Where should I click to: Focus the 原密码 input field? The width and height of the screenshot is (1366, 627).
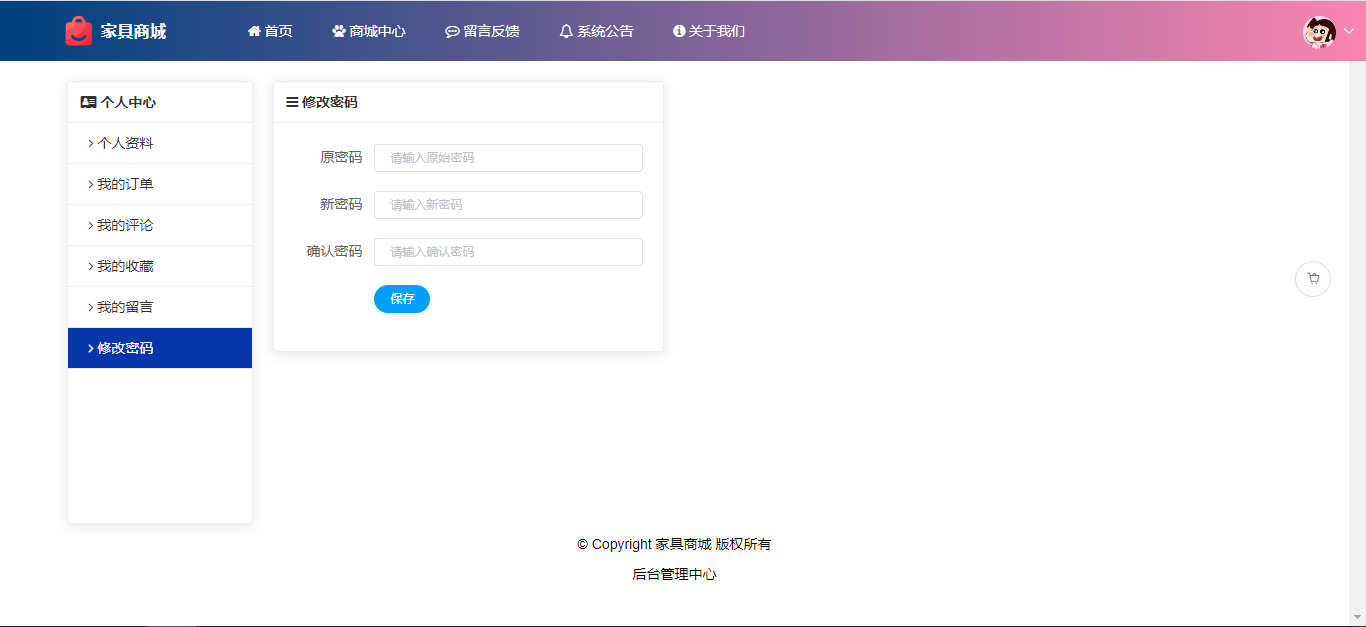point(508,158)
